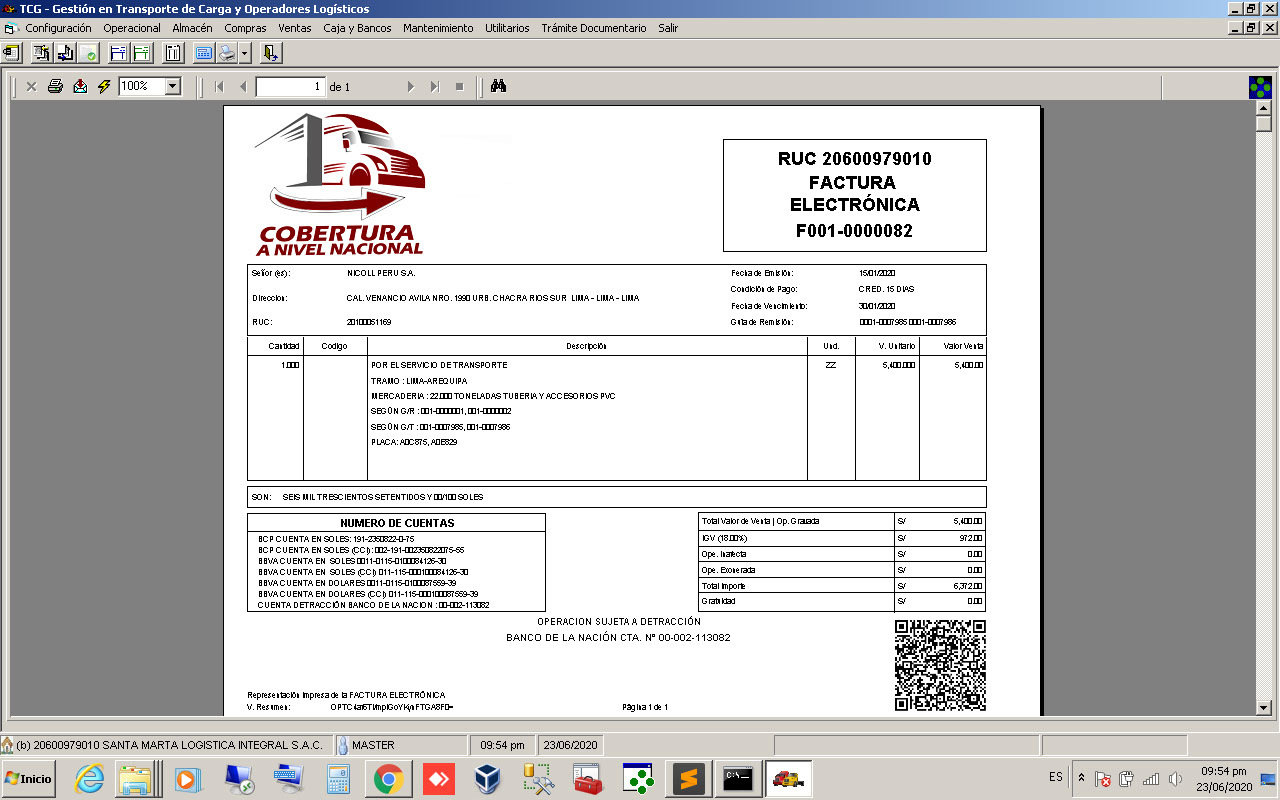Click the print report icon in viewer toolbar
The height and width of the screenshot is (800, 1280).
[x=56, y=87]
